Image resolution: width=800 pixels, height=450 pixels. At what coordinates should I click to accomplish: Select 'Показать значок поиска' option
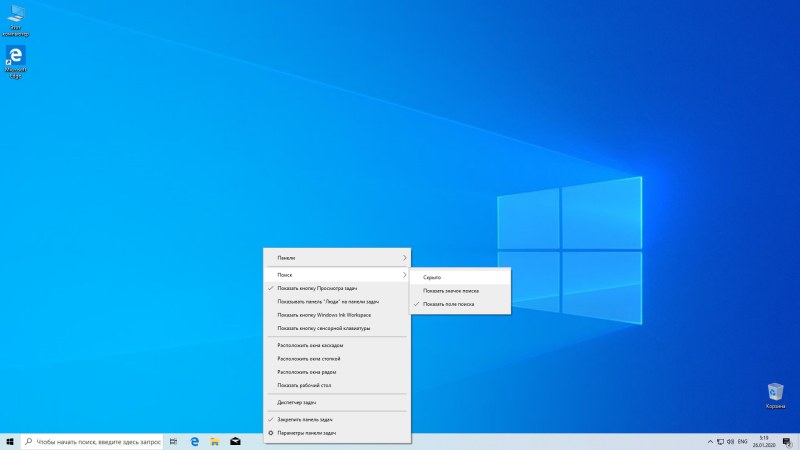pos(450,291)
